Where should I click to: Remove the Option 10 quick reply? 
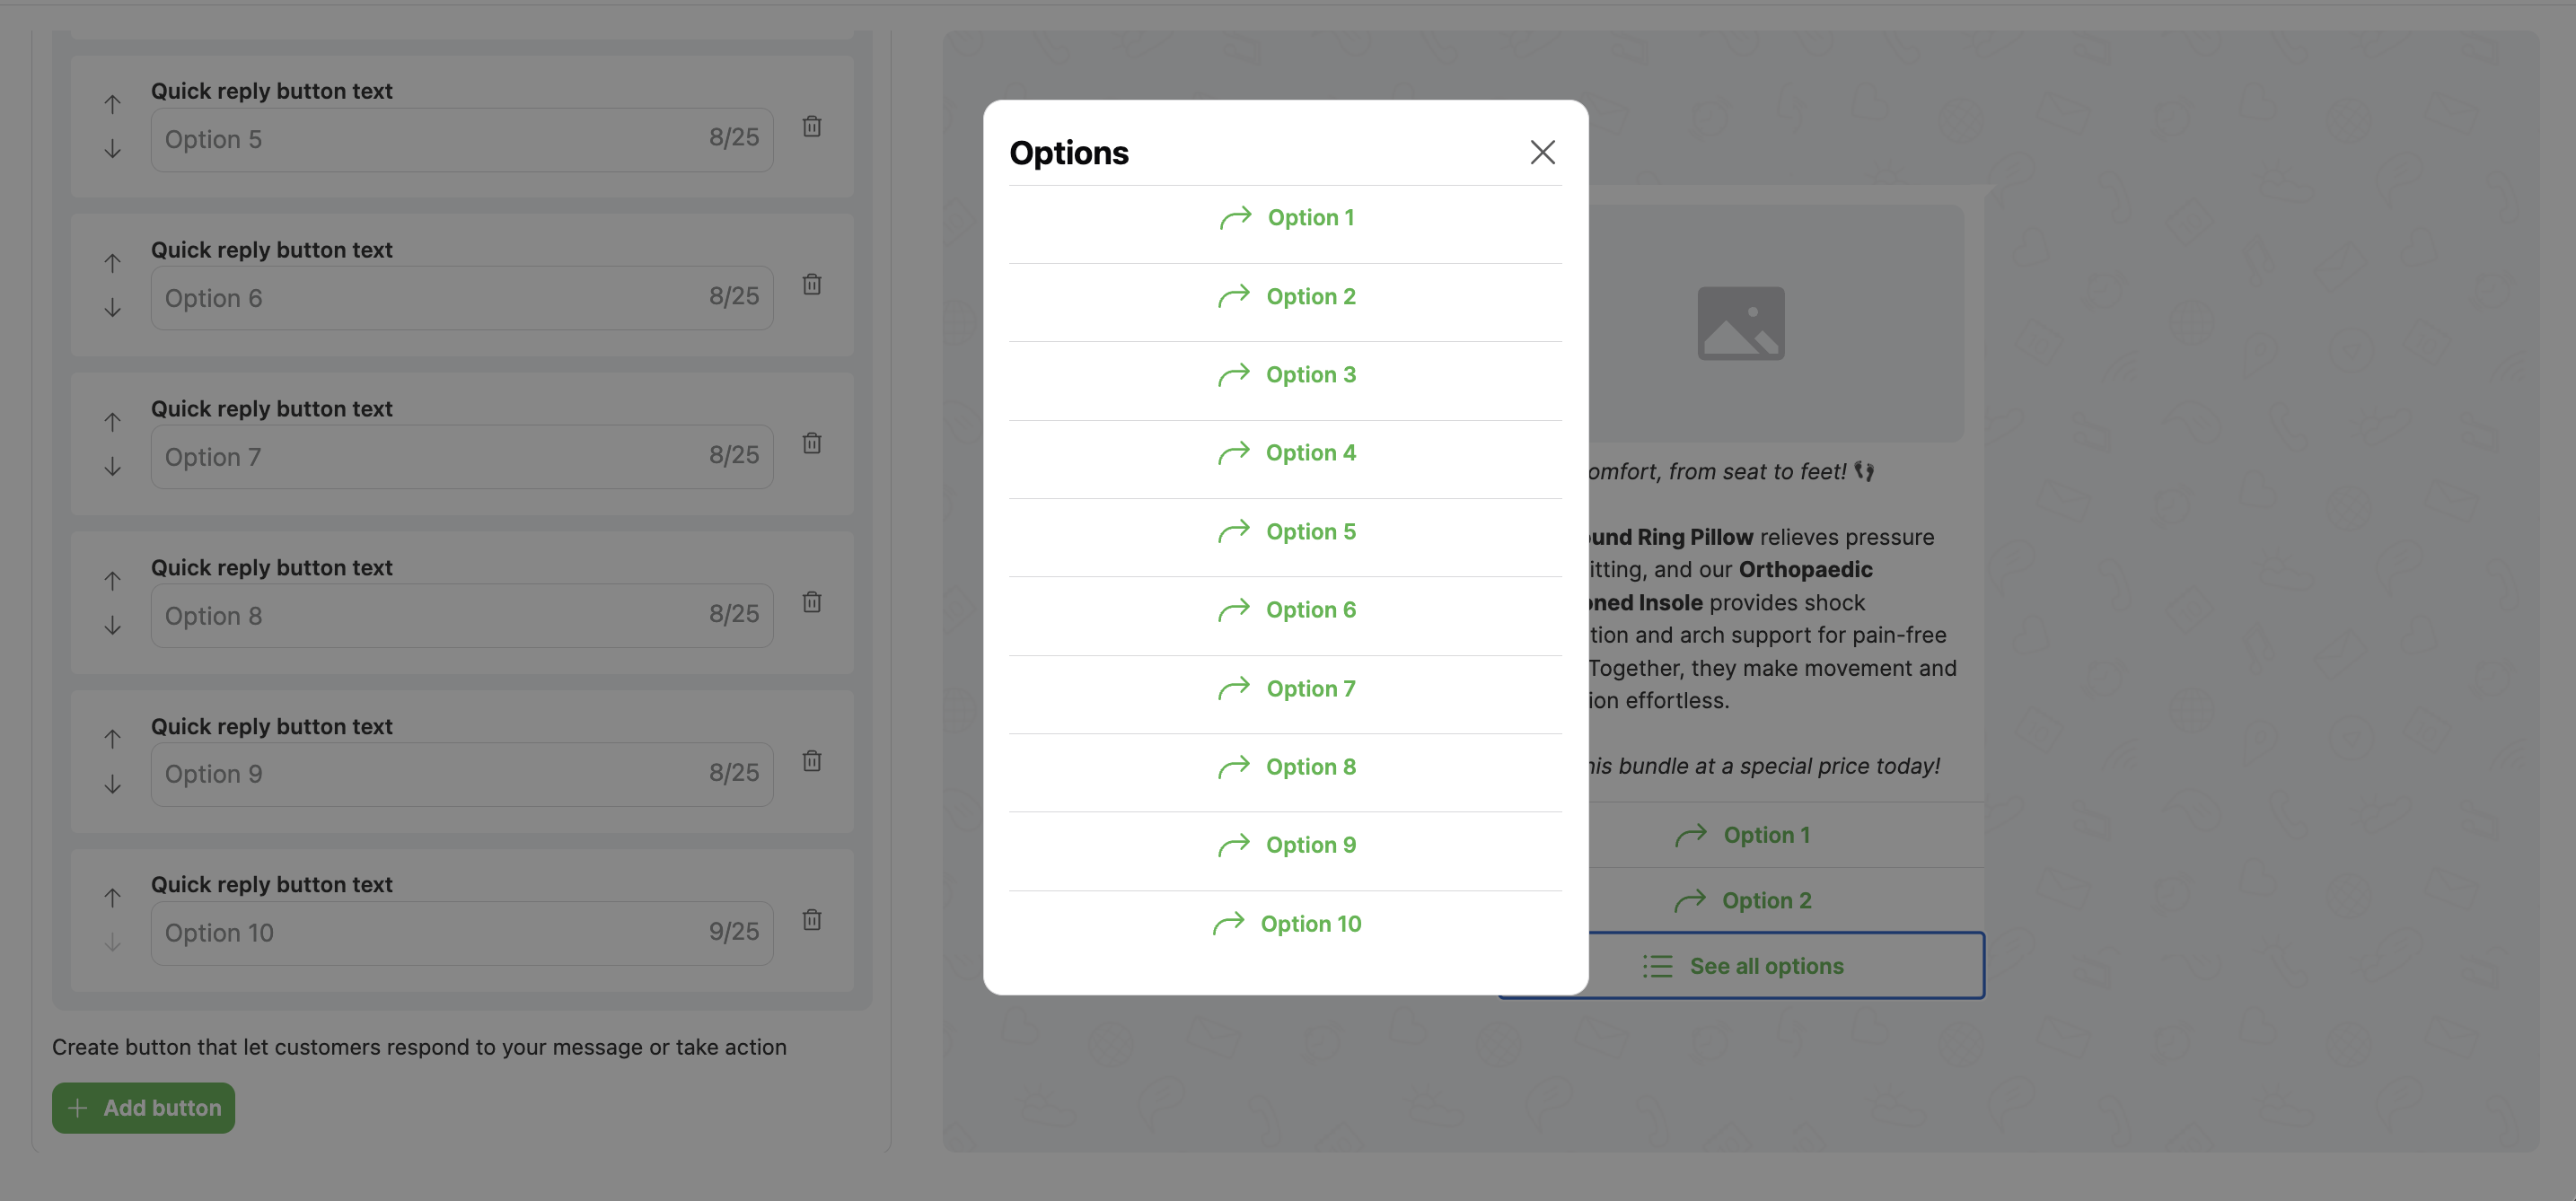point(811,919)
